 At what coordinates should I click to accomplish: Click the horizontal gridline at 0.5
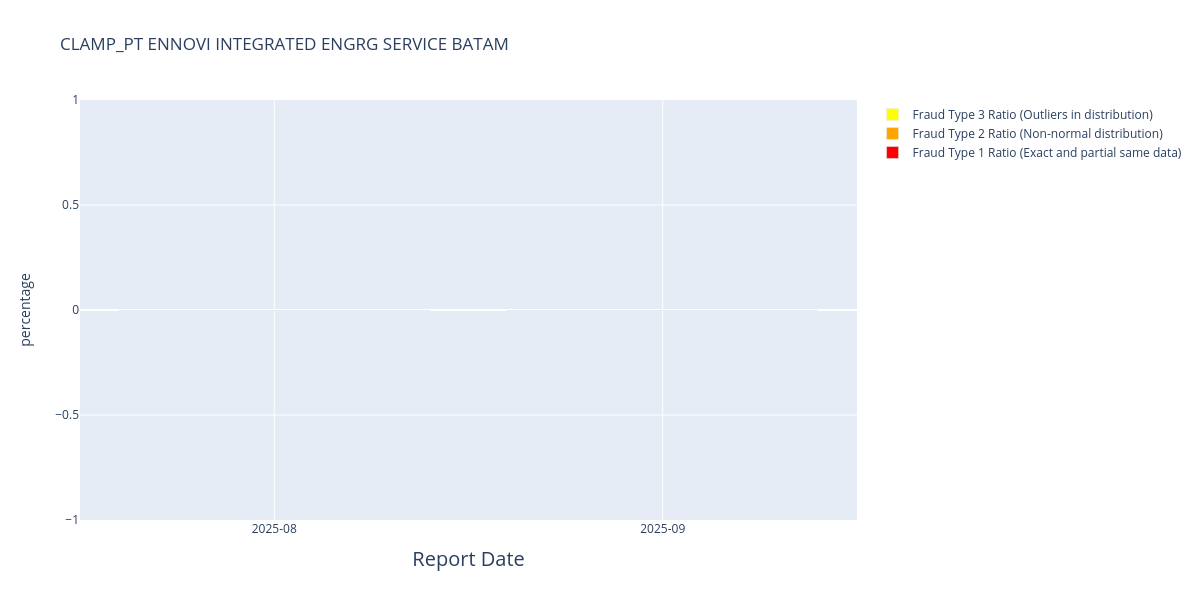pos(468,205)
